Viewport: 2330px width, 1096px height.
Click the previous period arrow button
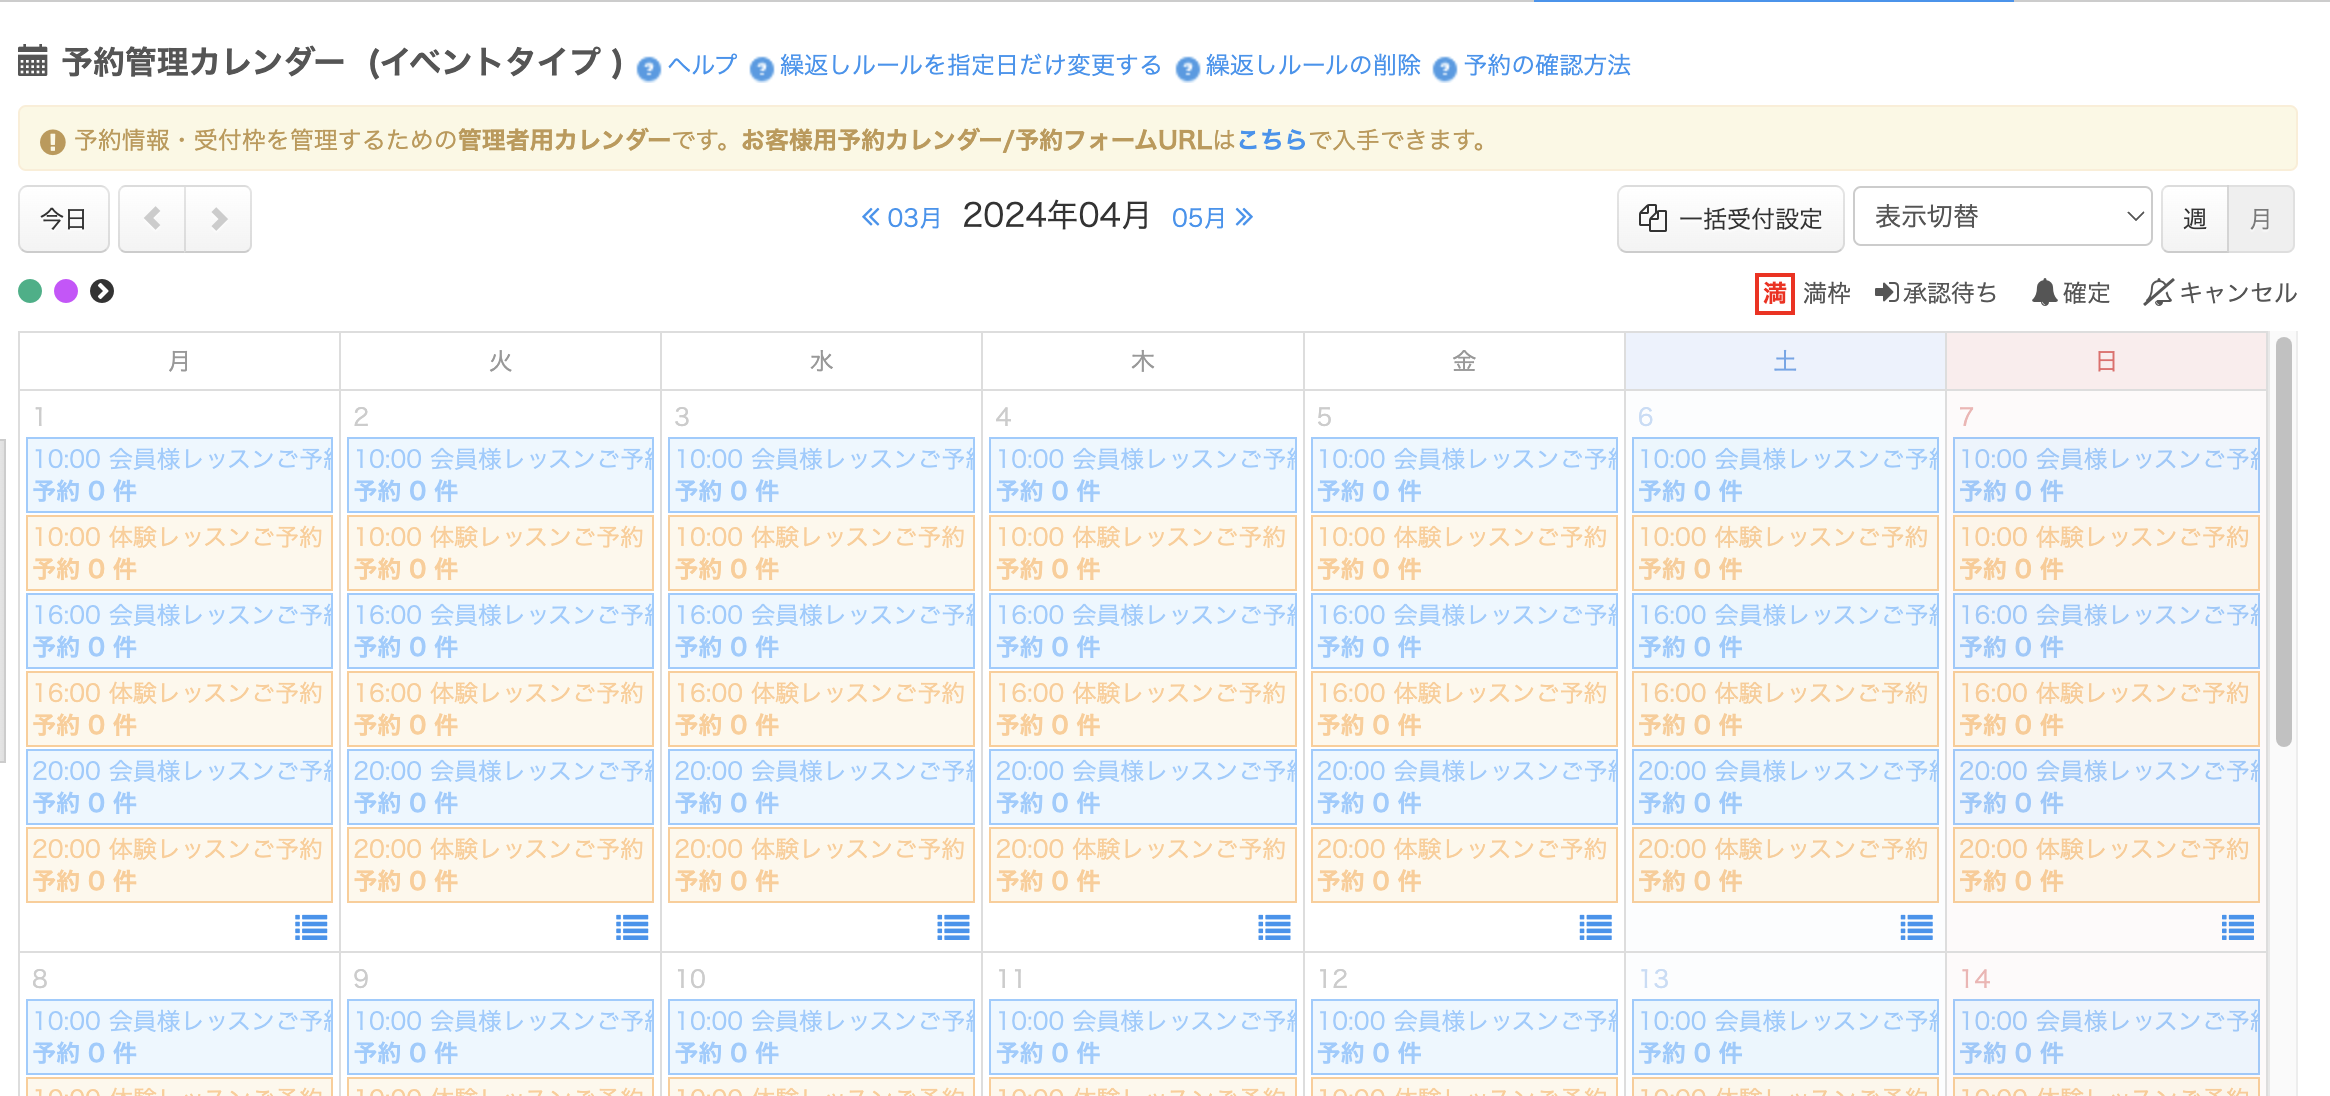pos(152,219)
